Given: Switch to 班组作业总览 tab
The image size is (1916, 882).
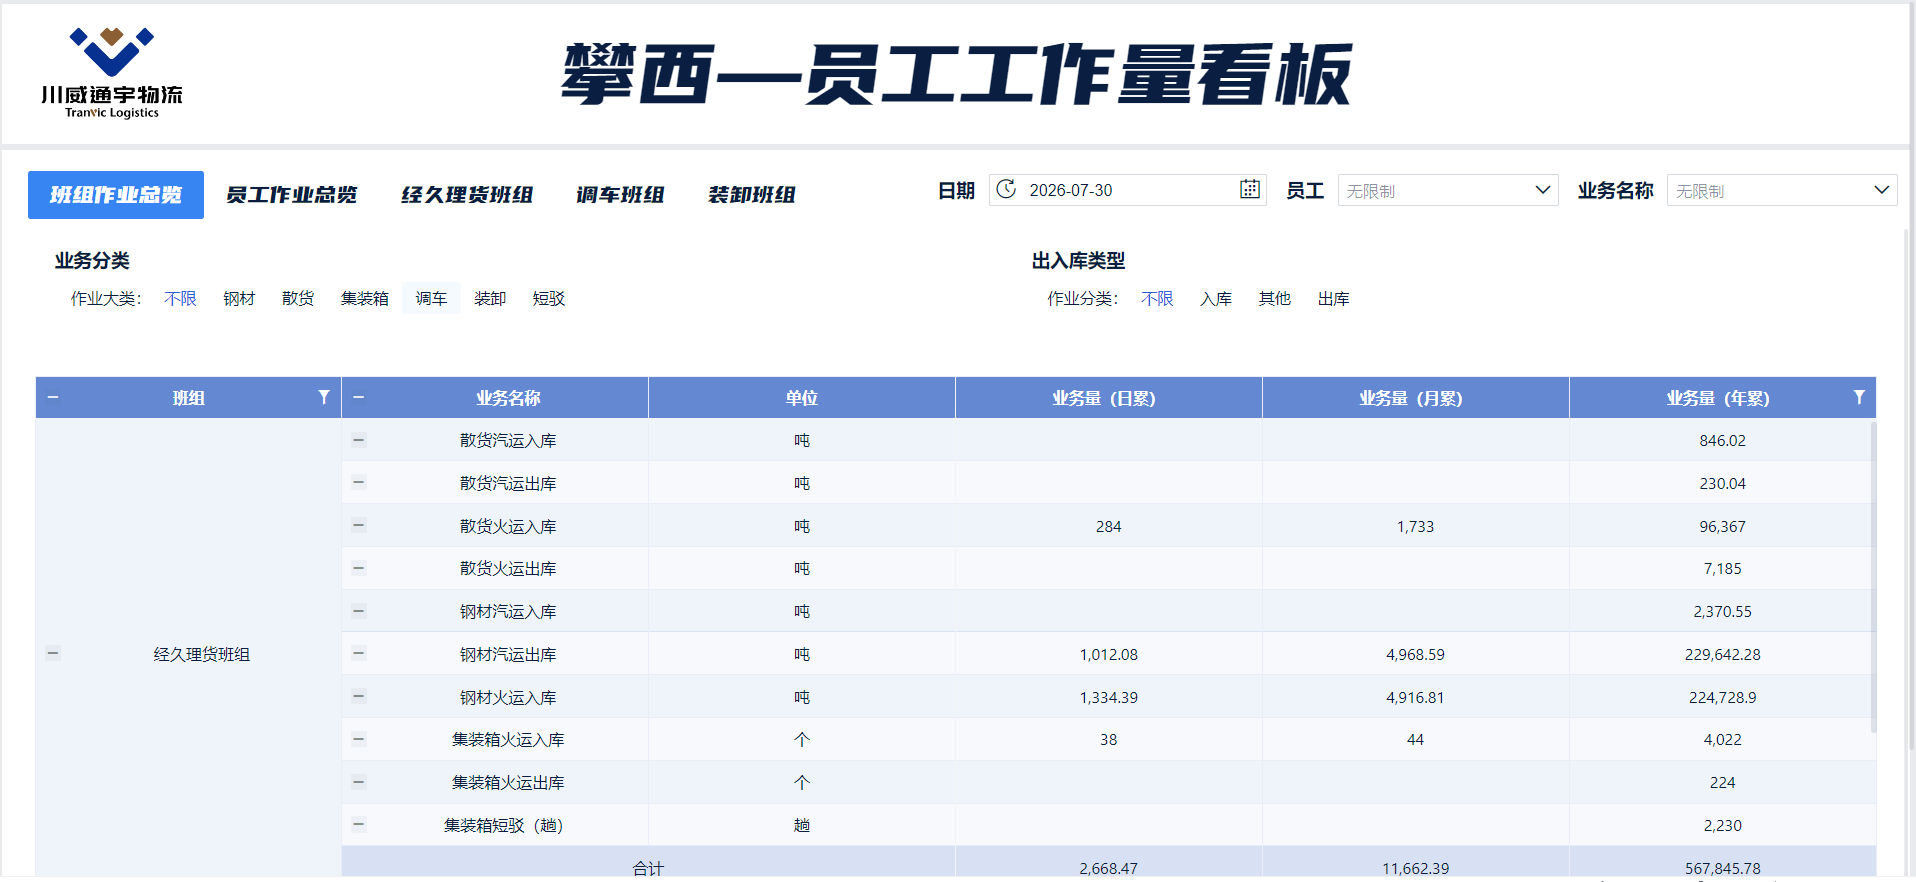Looking at the screenshot, I should pyautogui.click(x=116, y=195).
